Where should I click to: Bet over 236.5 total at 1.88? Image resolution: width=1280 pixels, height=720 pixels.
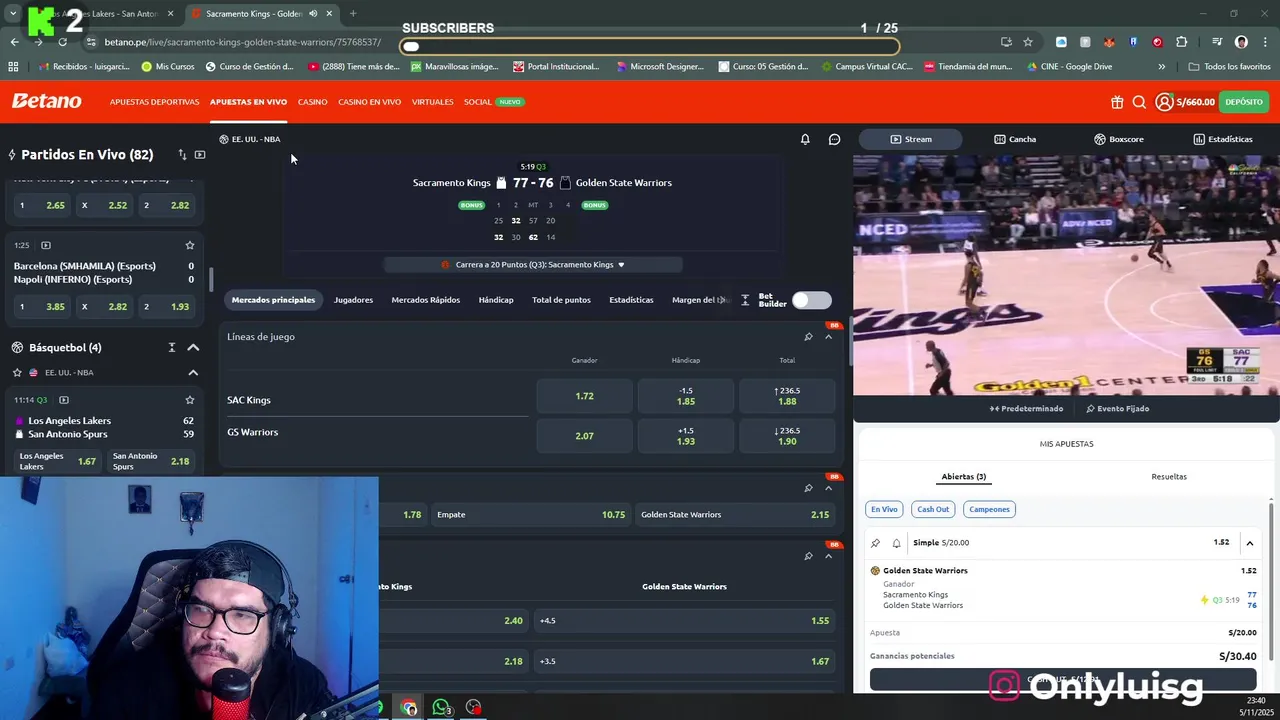pos(787,396)
